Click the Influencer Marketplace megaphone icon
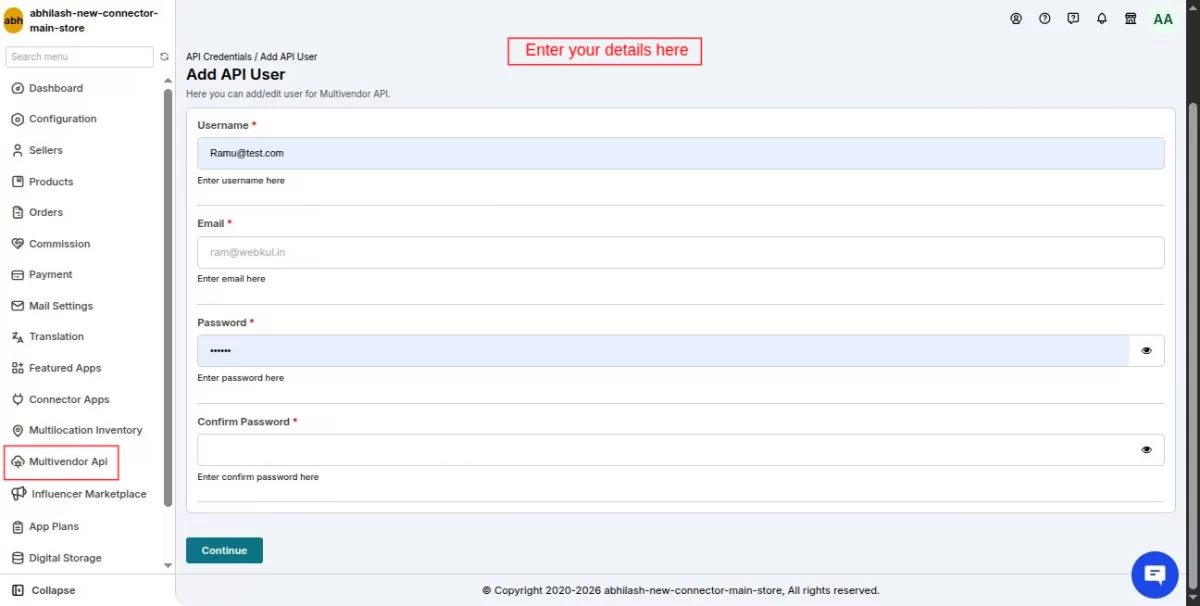Screen dimensions: 1200x606 18,494
